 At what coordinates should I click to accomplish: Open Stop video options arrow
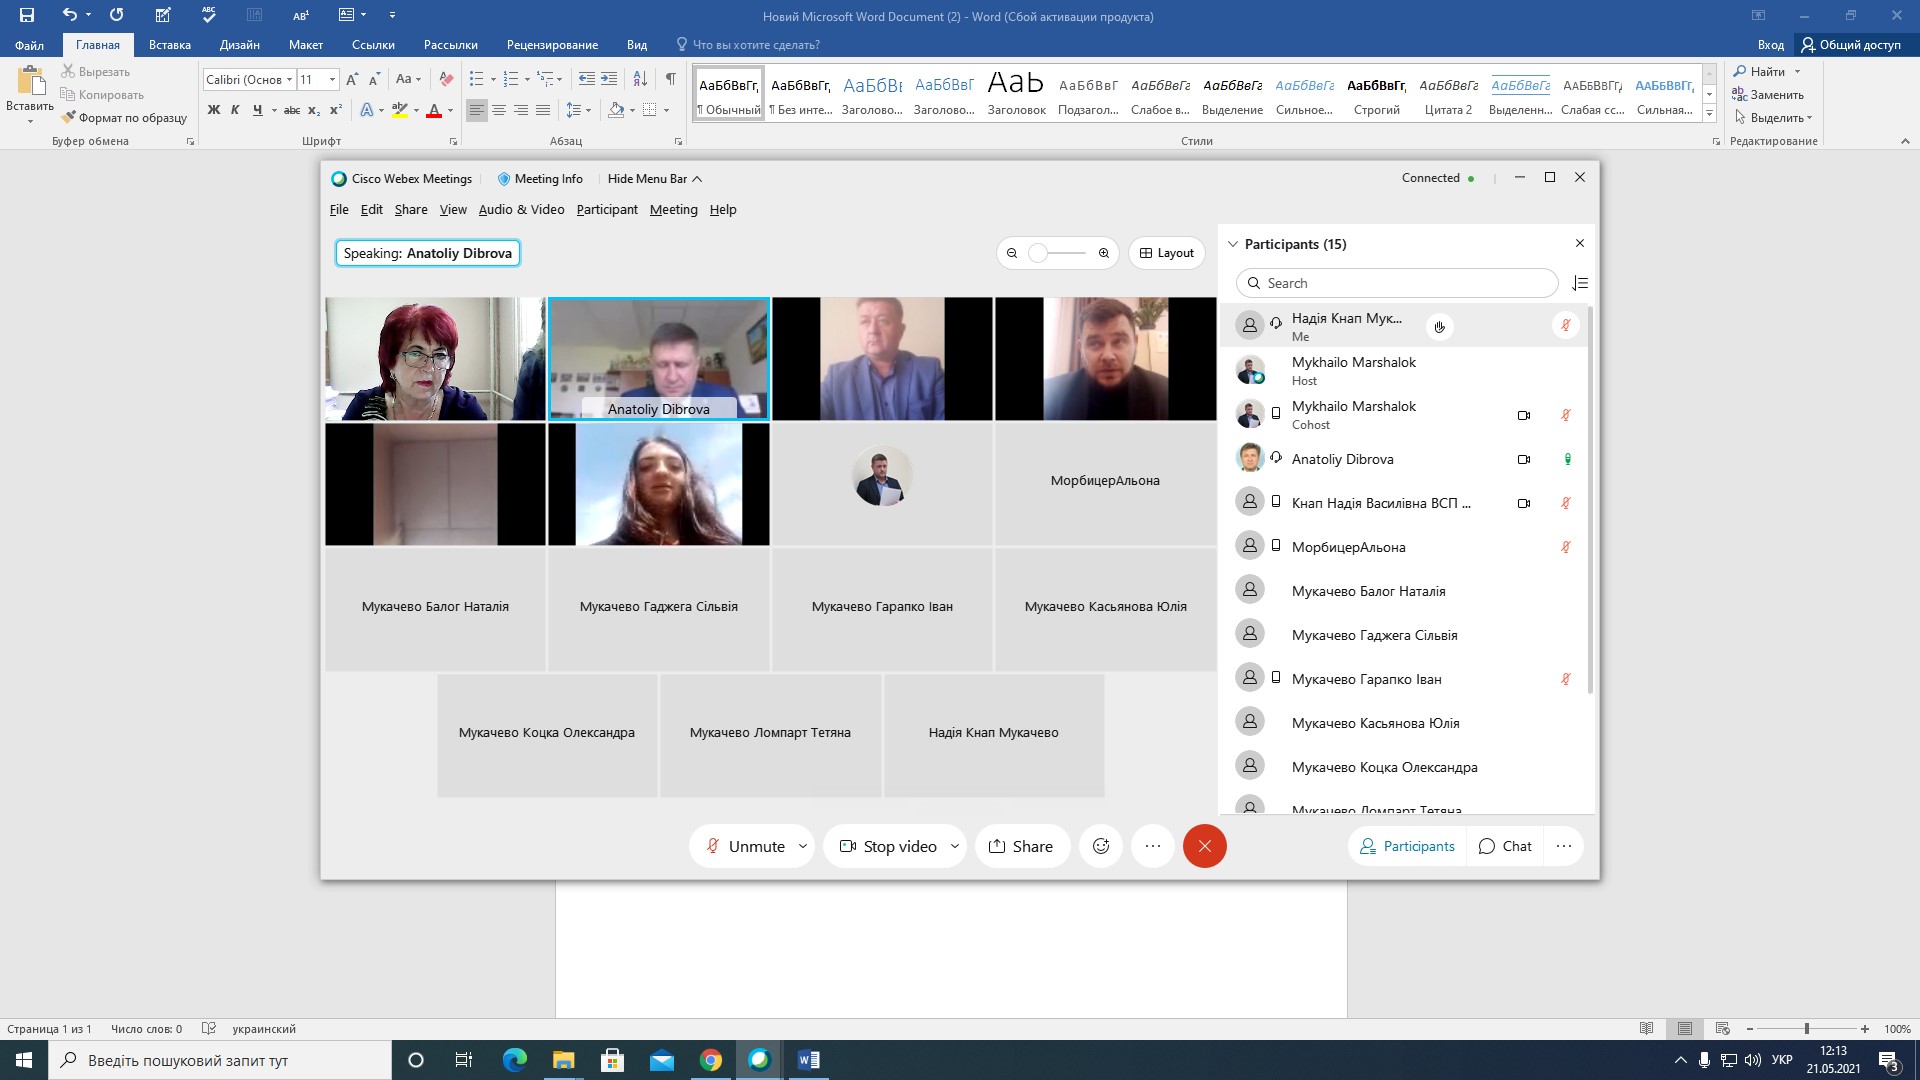[954, 846]
